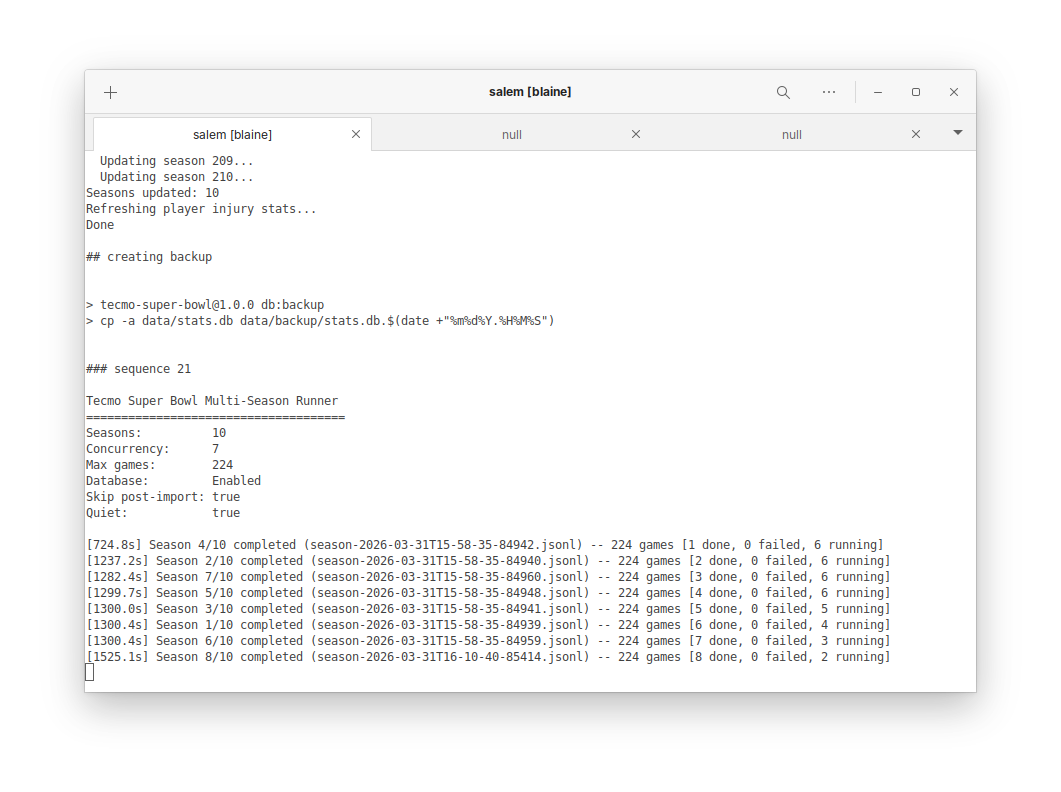Viewport: 1061px width, 792px height.
Task: Select the salem [blaine] tab
Action: [232, 133]
